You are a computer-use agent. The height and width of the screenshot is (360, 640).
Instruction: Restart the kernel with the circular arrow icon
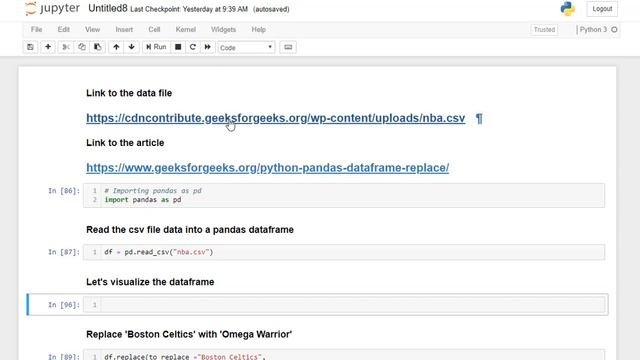[x=193, y=47]
